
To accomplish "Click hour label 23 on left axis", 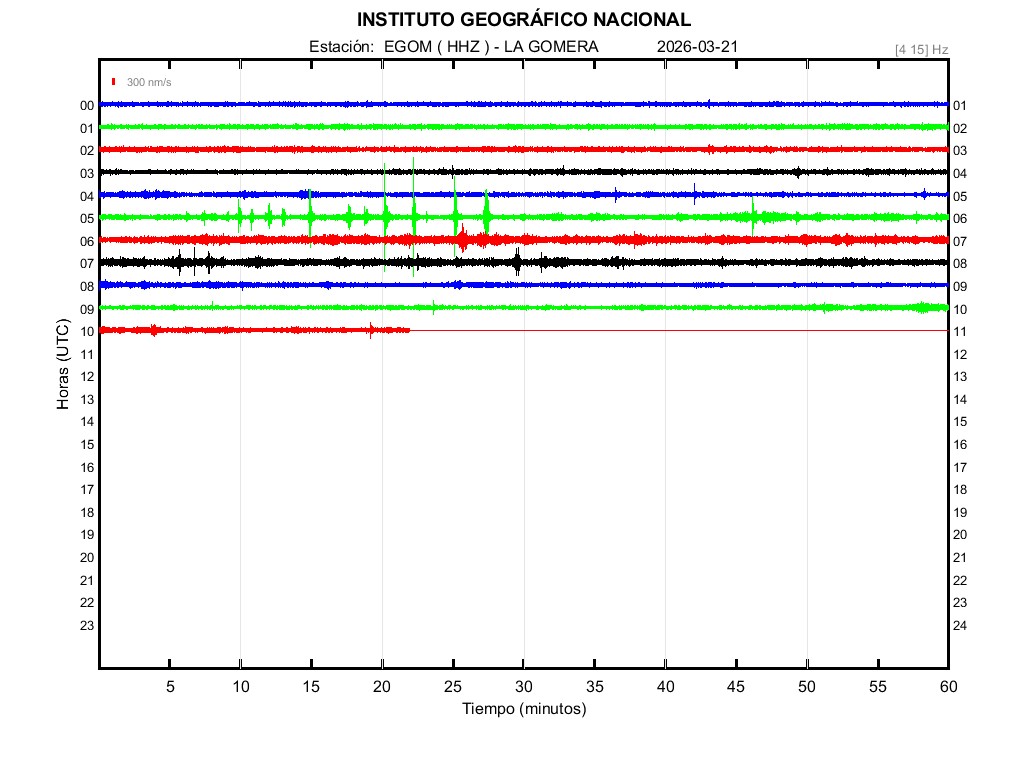I will pos(87,626).
